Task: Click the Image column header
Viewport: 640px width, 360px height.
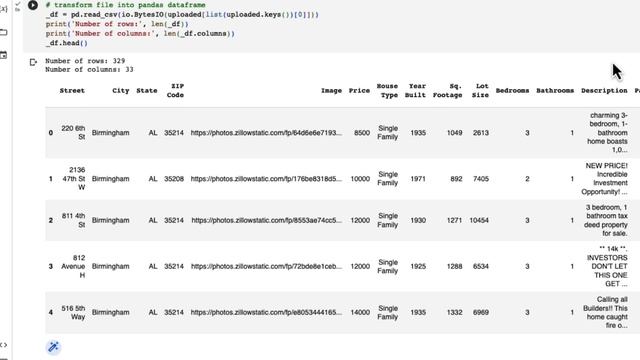Action: coord(331,91)
